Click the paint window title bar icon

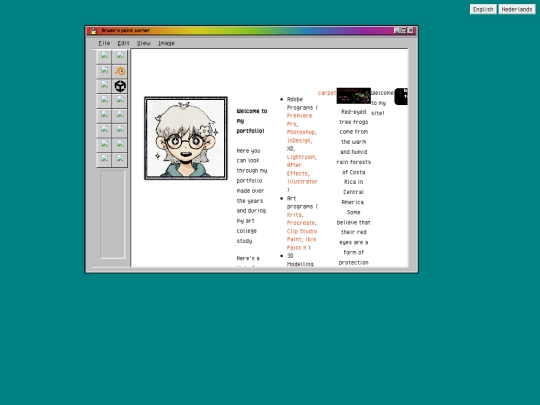coord(93,31)
